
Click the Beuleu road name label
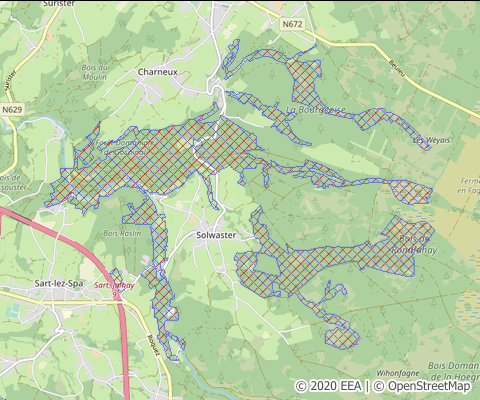click(397, 69)
